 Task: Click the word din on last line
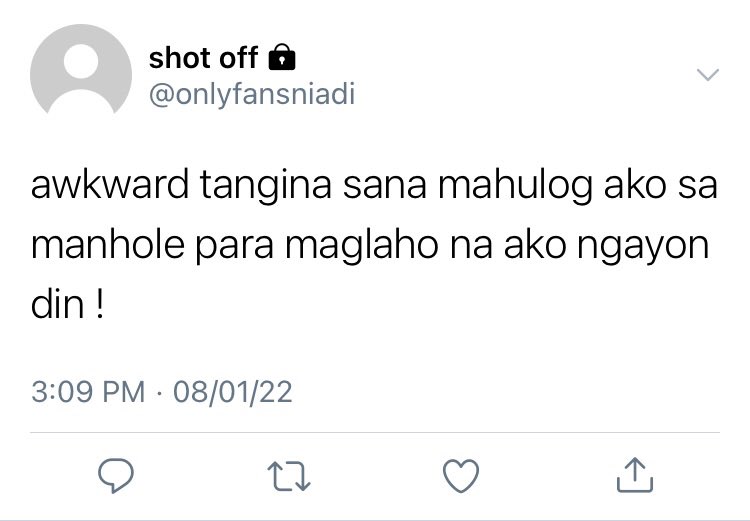(x=57, y=305)
